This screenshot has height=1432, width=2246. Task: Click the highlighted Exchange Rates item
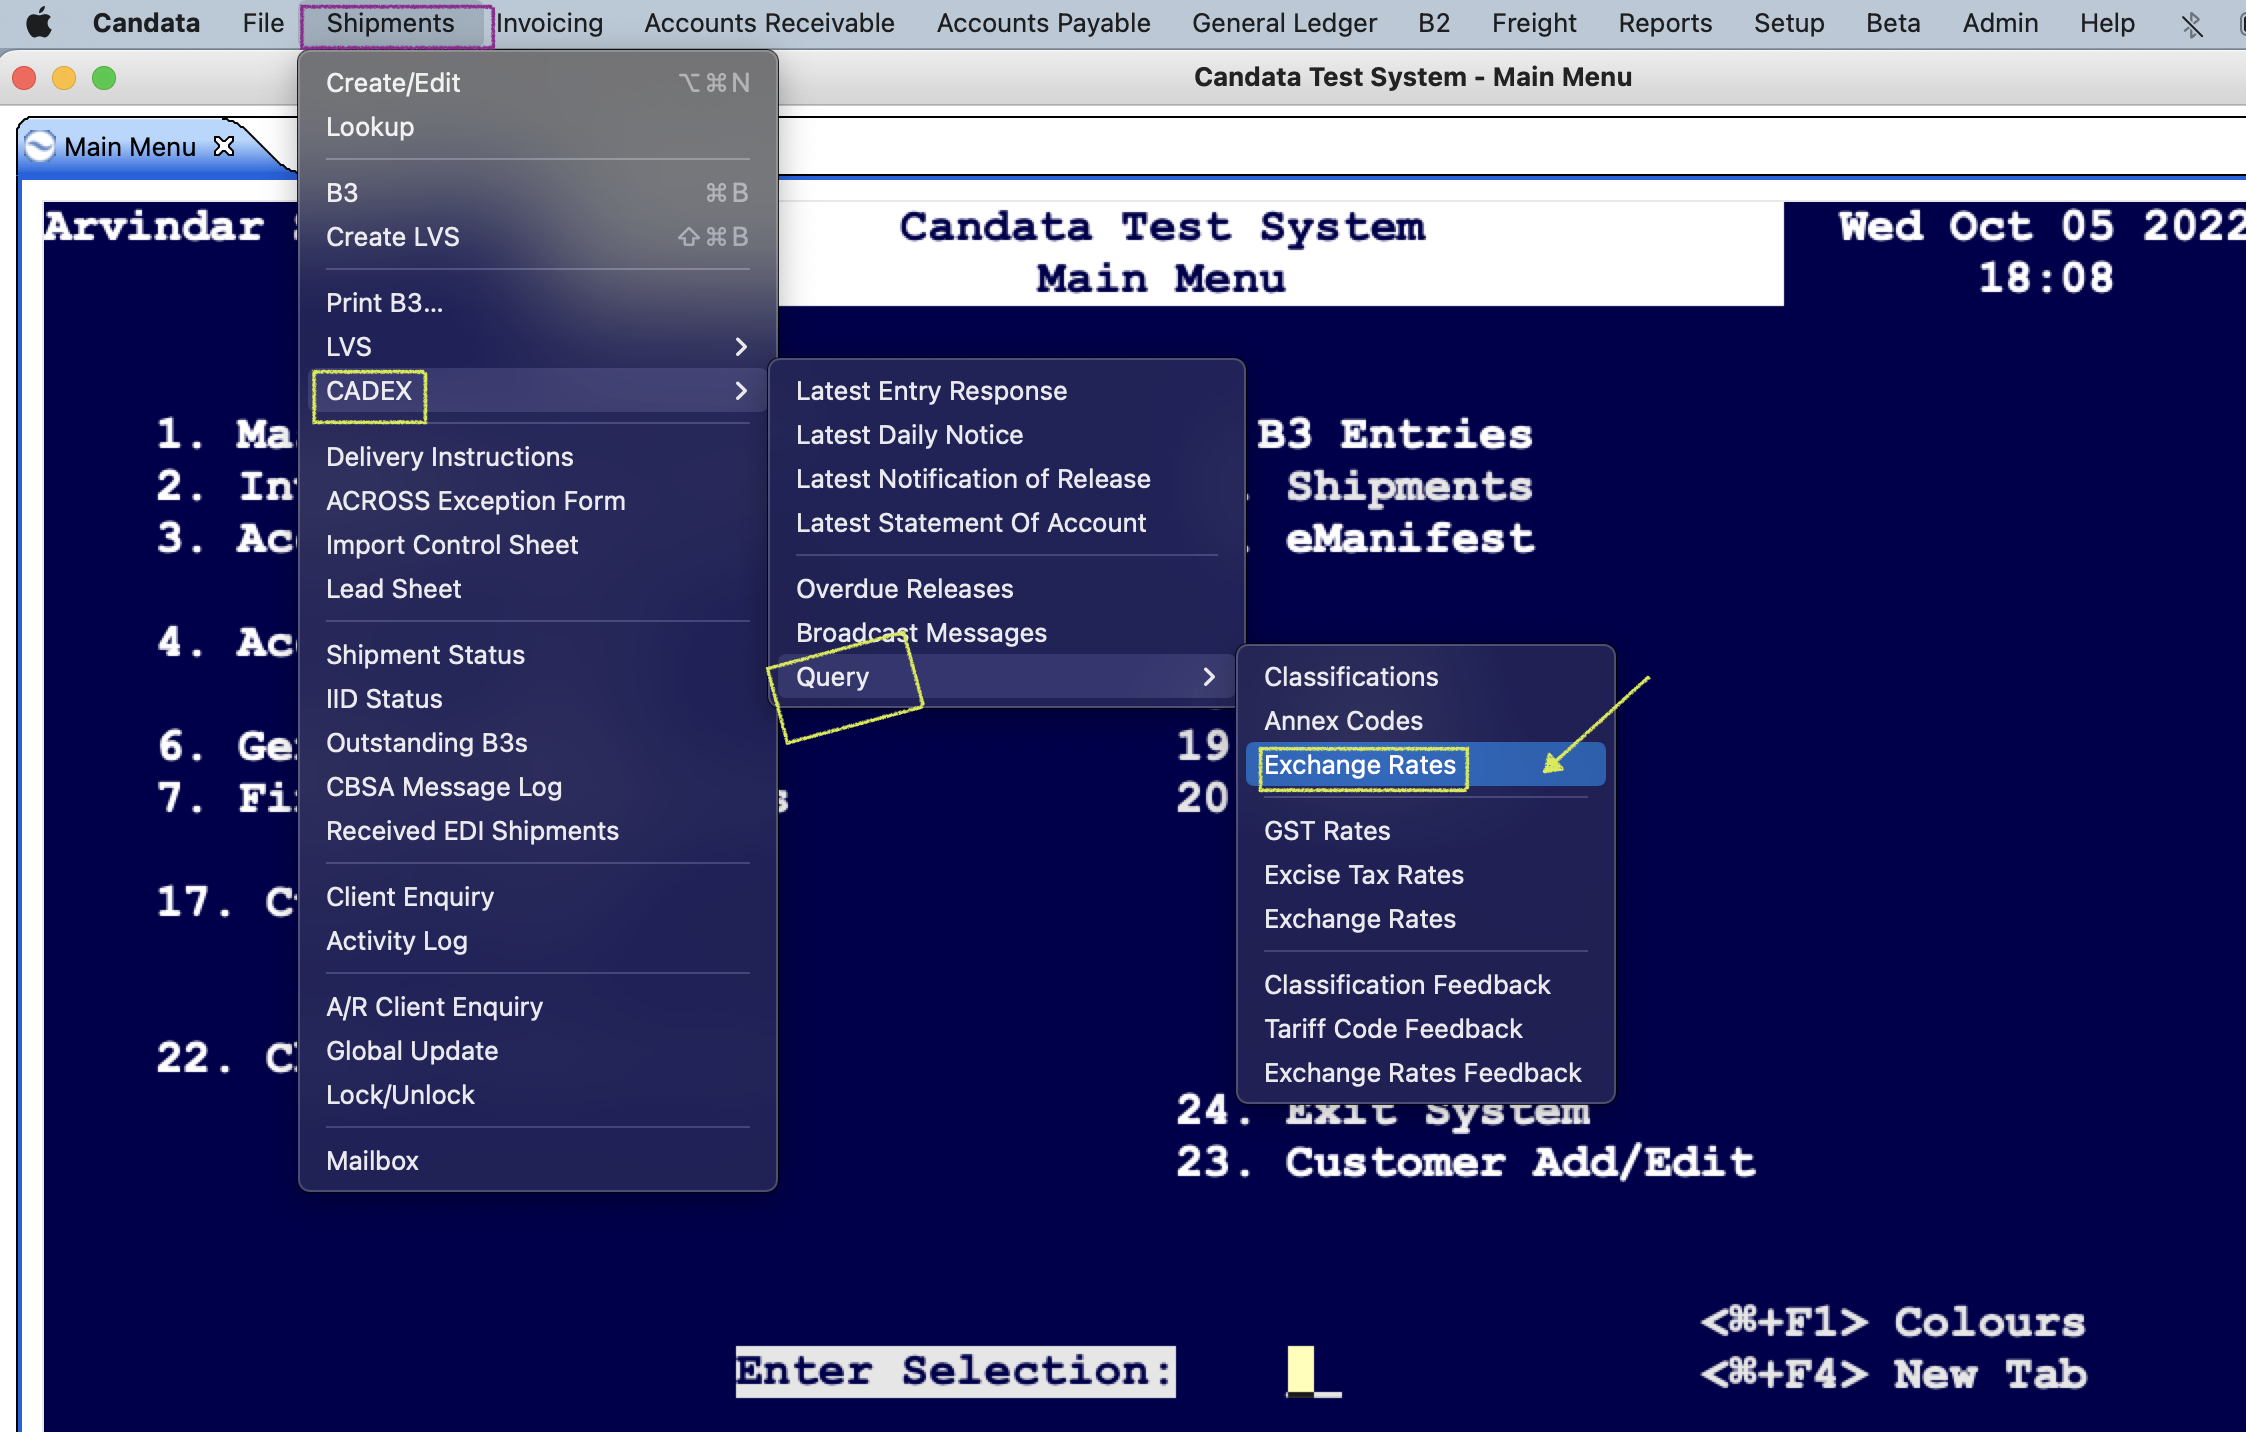(1425, 765)
